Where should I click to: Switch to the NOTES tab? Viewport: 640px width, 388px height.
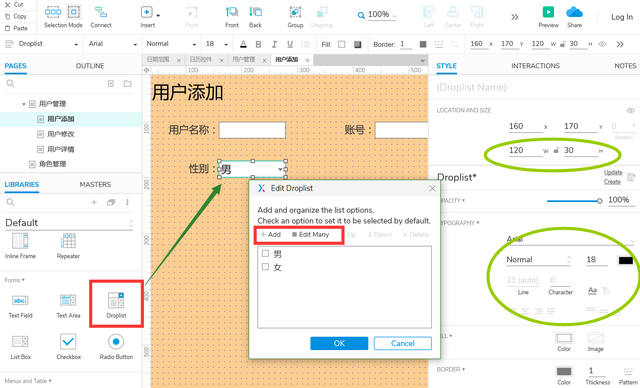coord(625,66)
